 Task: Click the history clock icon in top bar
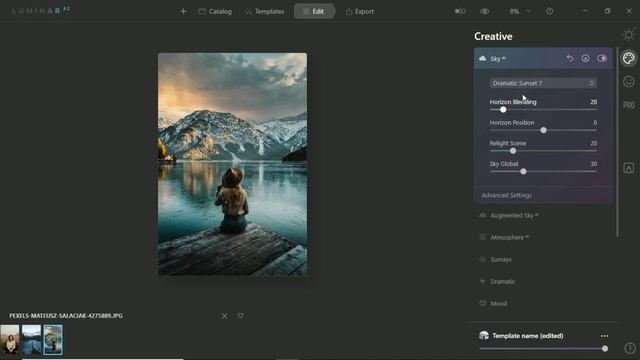[x=549, y=11]
